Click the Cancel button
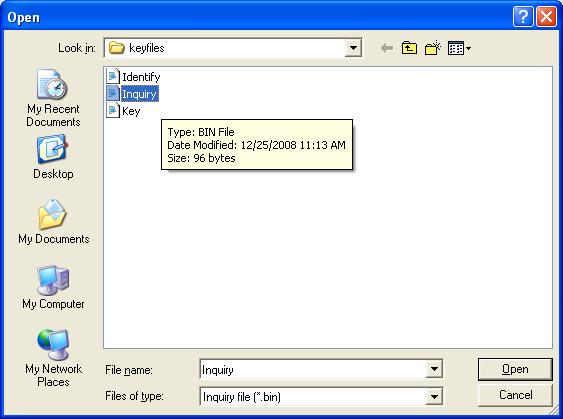Image resolution: width=563 pixels, height=419 pixels. (515, 395)
